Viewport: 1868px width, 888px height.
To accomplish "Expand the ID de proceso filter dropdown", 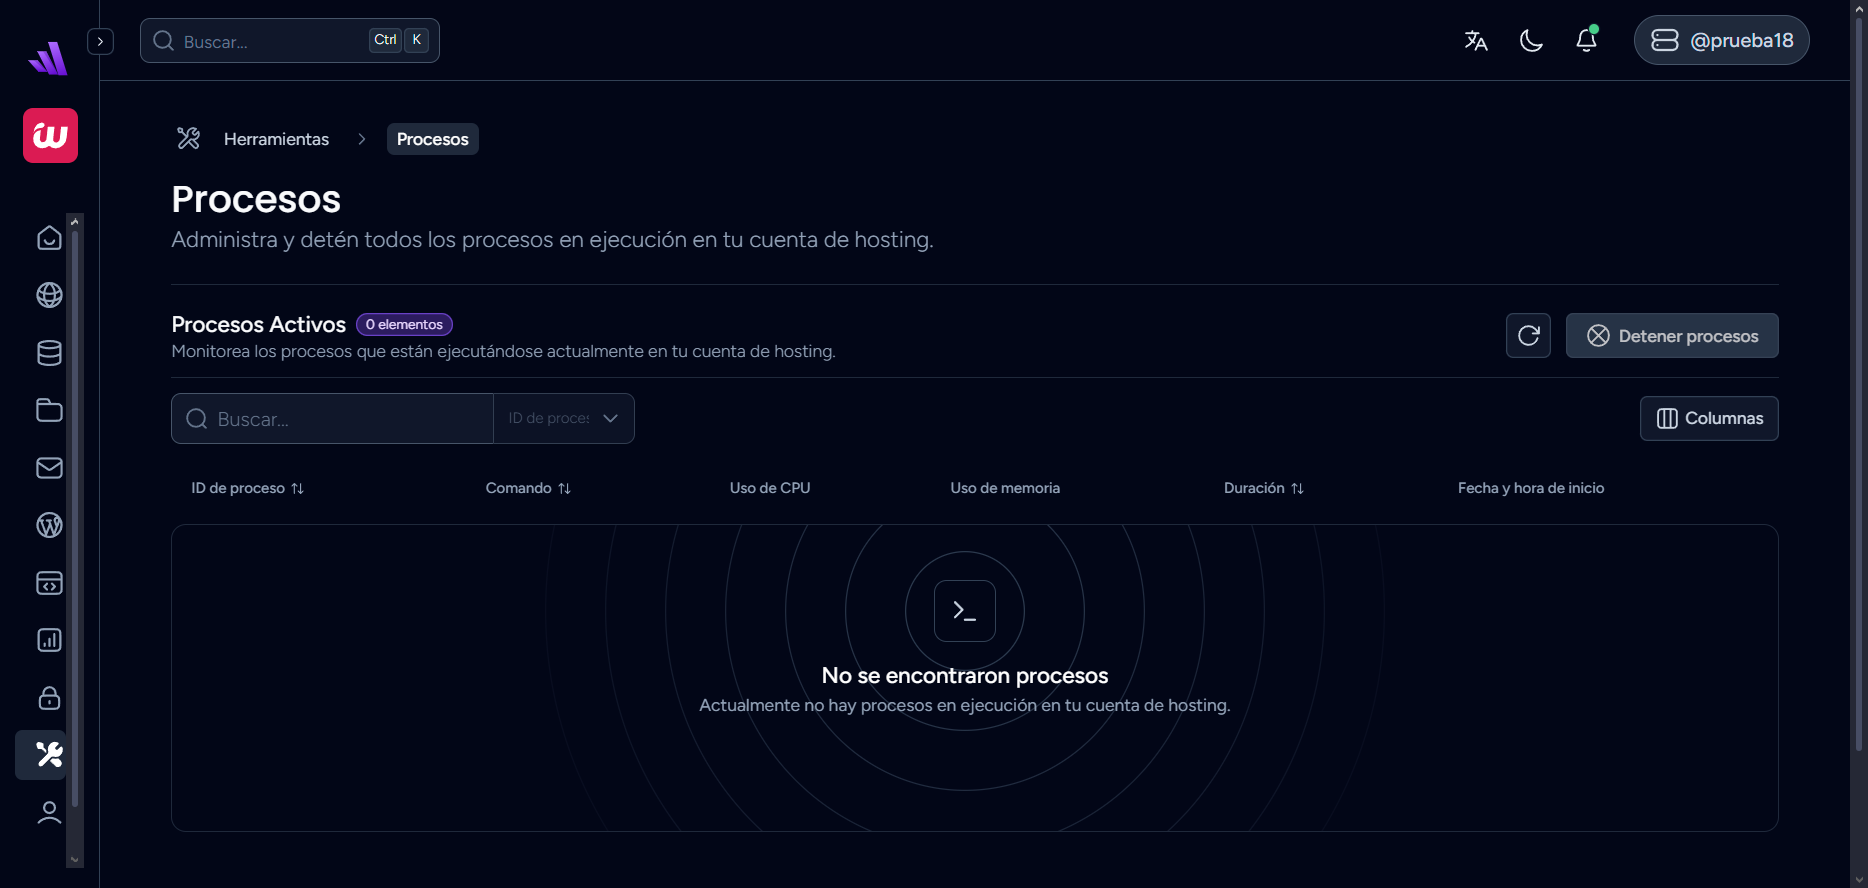I will [564, 418].
